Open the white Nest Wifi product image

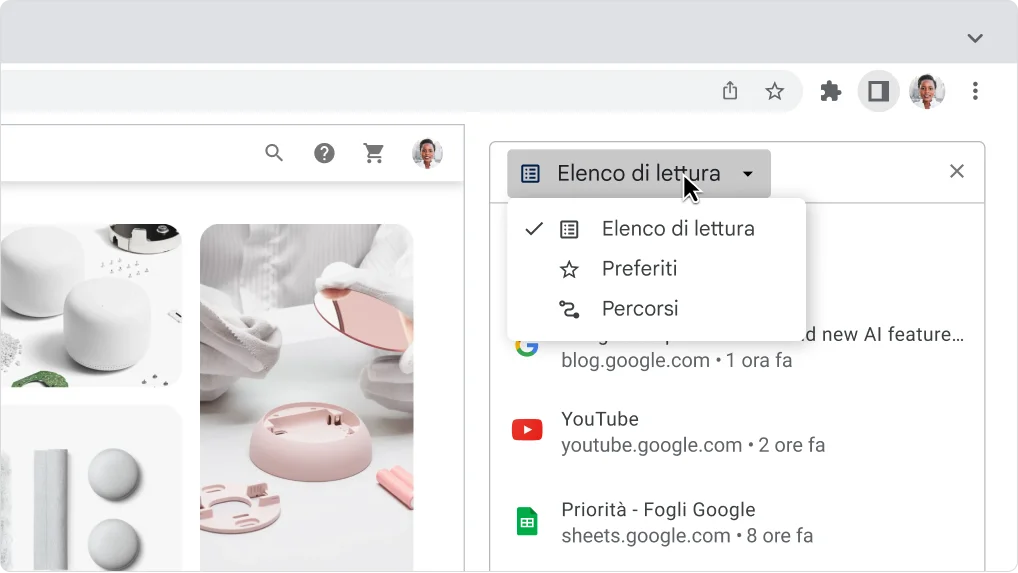91,306
